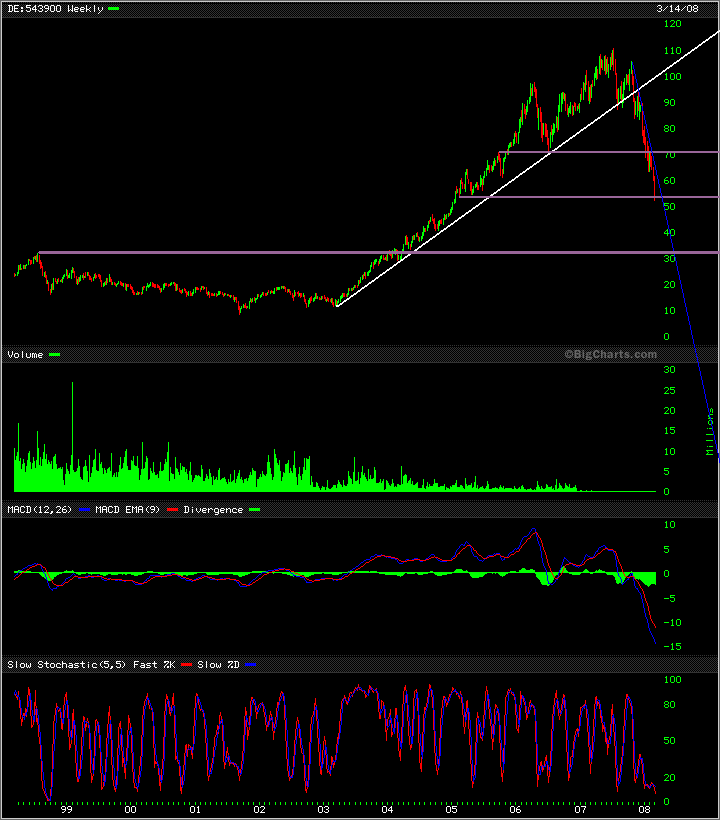
Task: Click the 00 year label on time axis
Action: coord(130,810)
